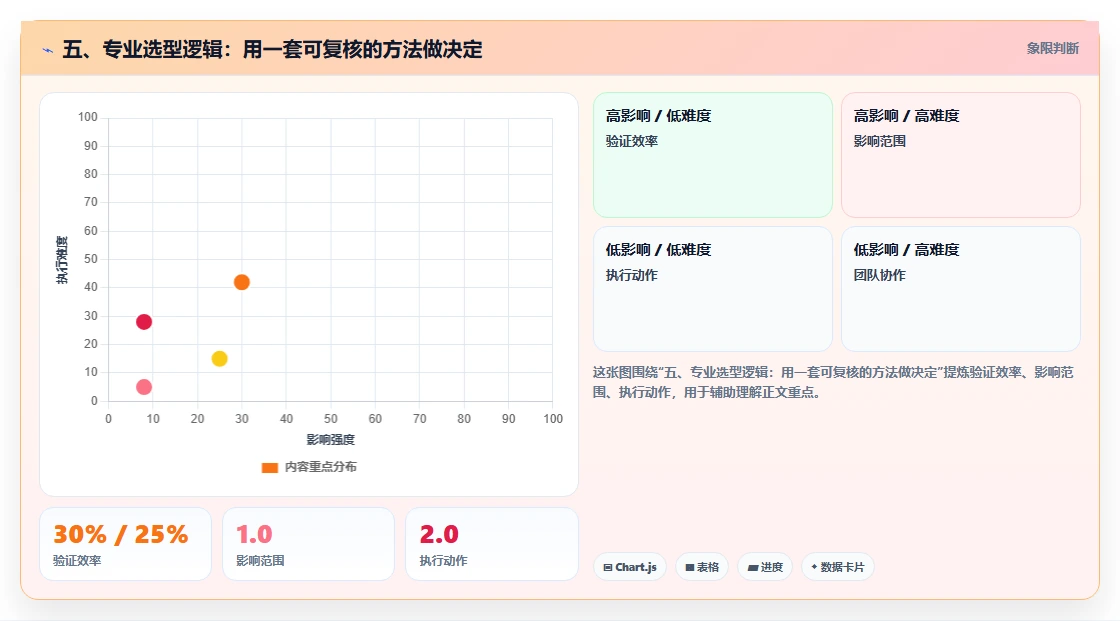
Task: Click the 进度 tag chip
Action: pyautogui.click(x=764, y=567)
